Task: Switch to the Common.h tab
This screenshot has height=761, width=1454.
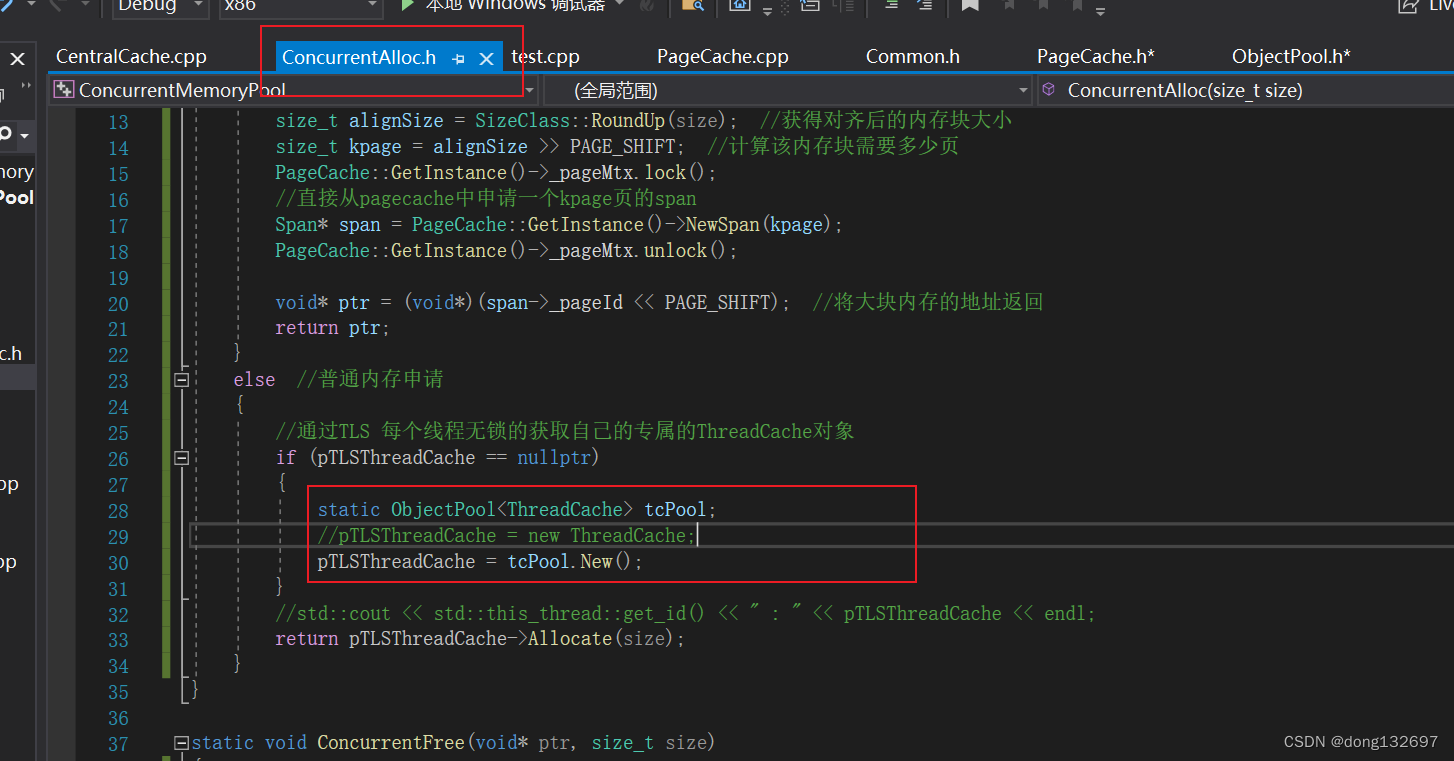Action: 912,57
